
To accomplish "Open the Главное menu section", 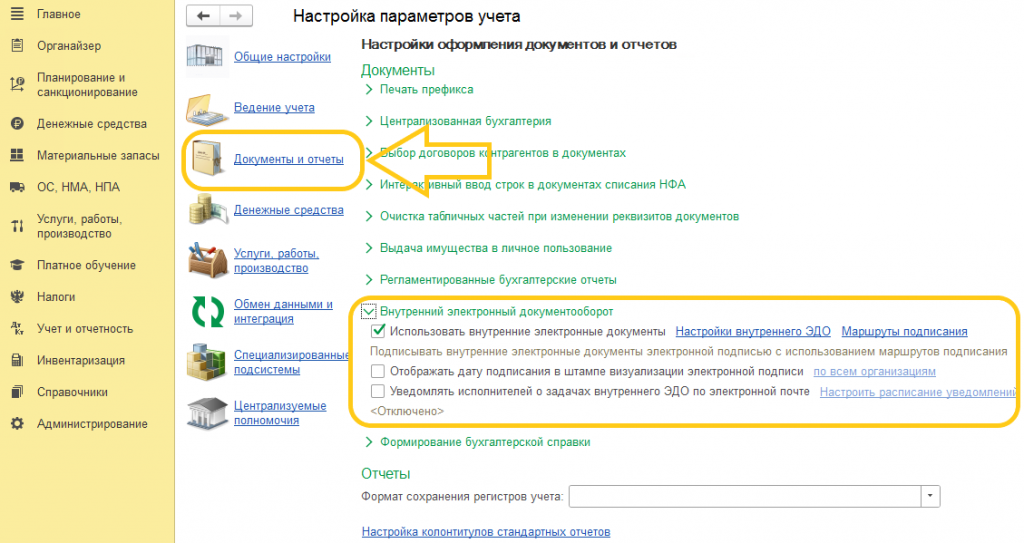I will point(59,14).
